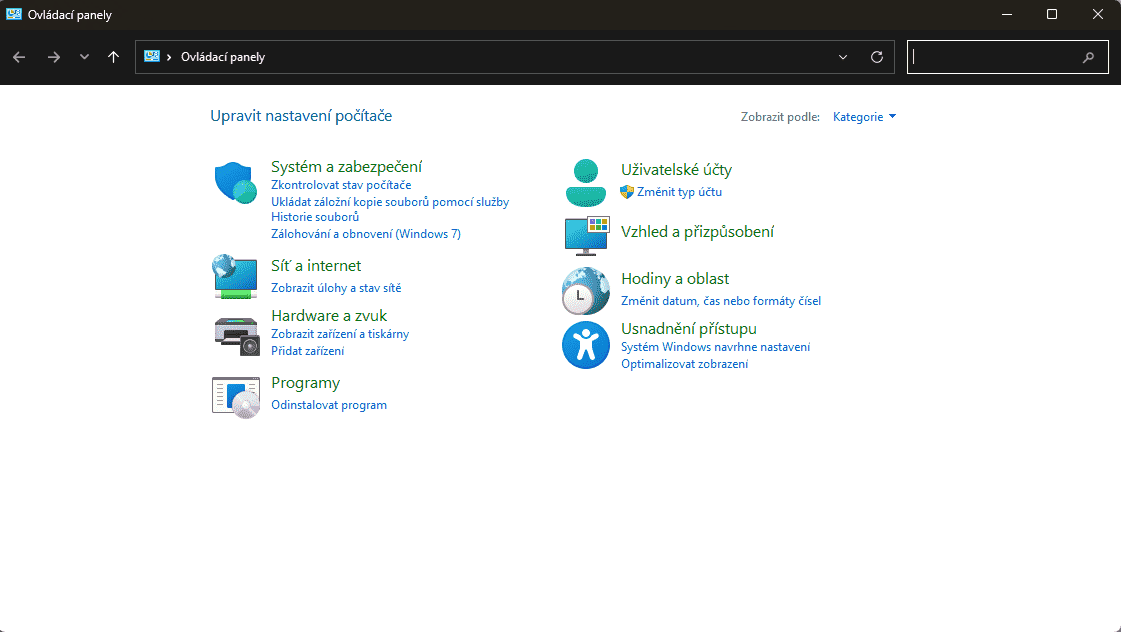1121x632 pixels.
Task: Open the Kategorie view dropdown
Action: click(864, 116)
